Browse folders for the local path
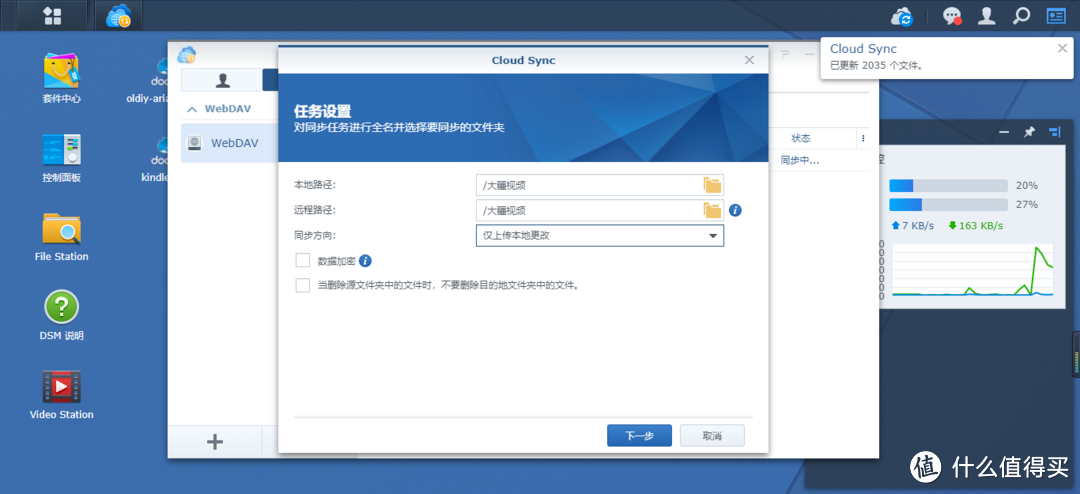Viewport: 1080px width, 494px height. pos(712,185)
